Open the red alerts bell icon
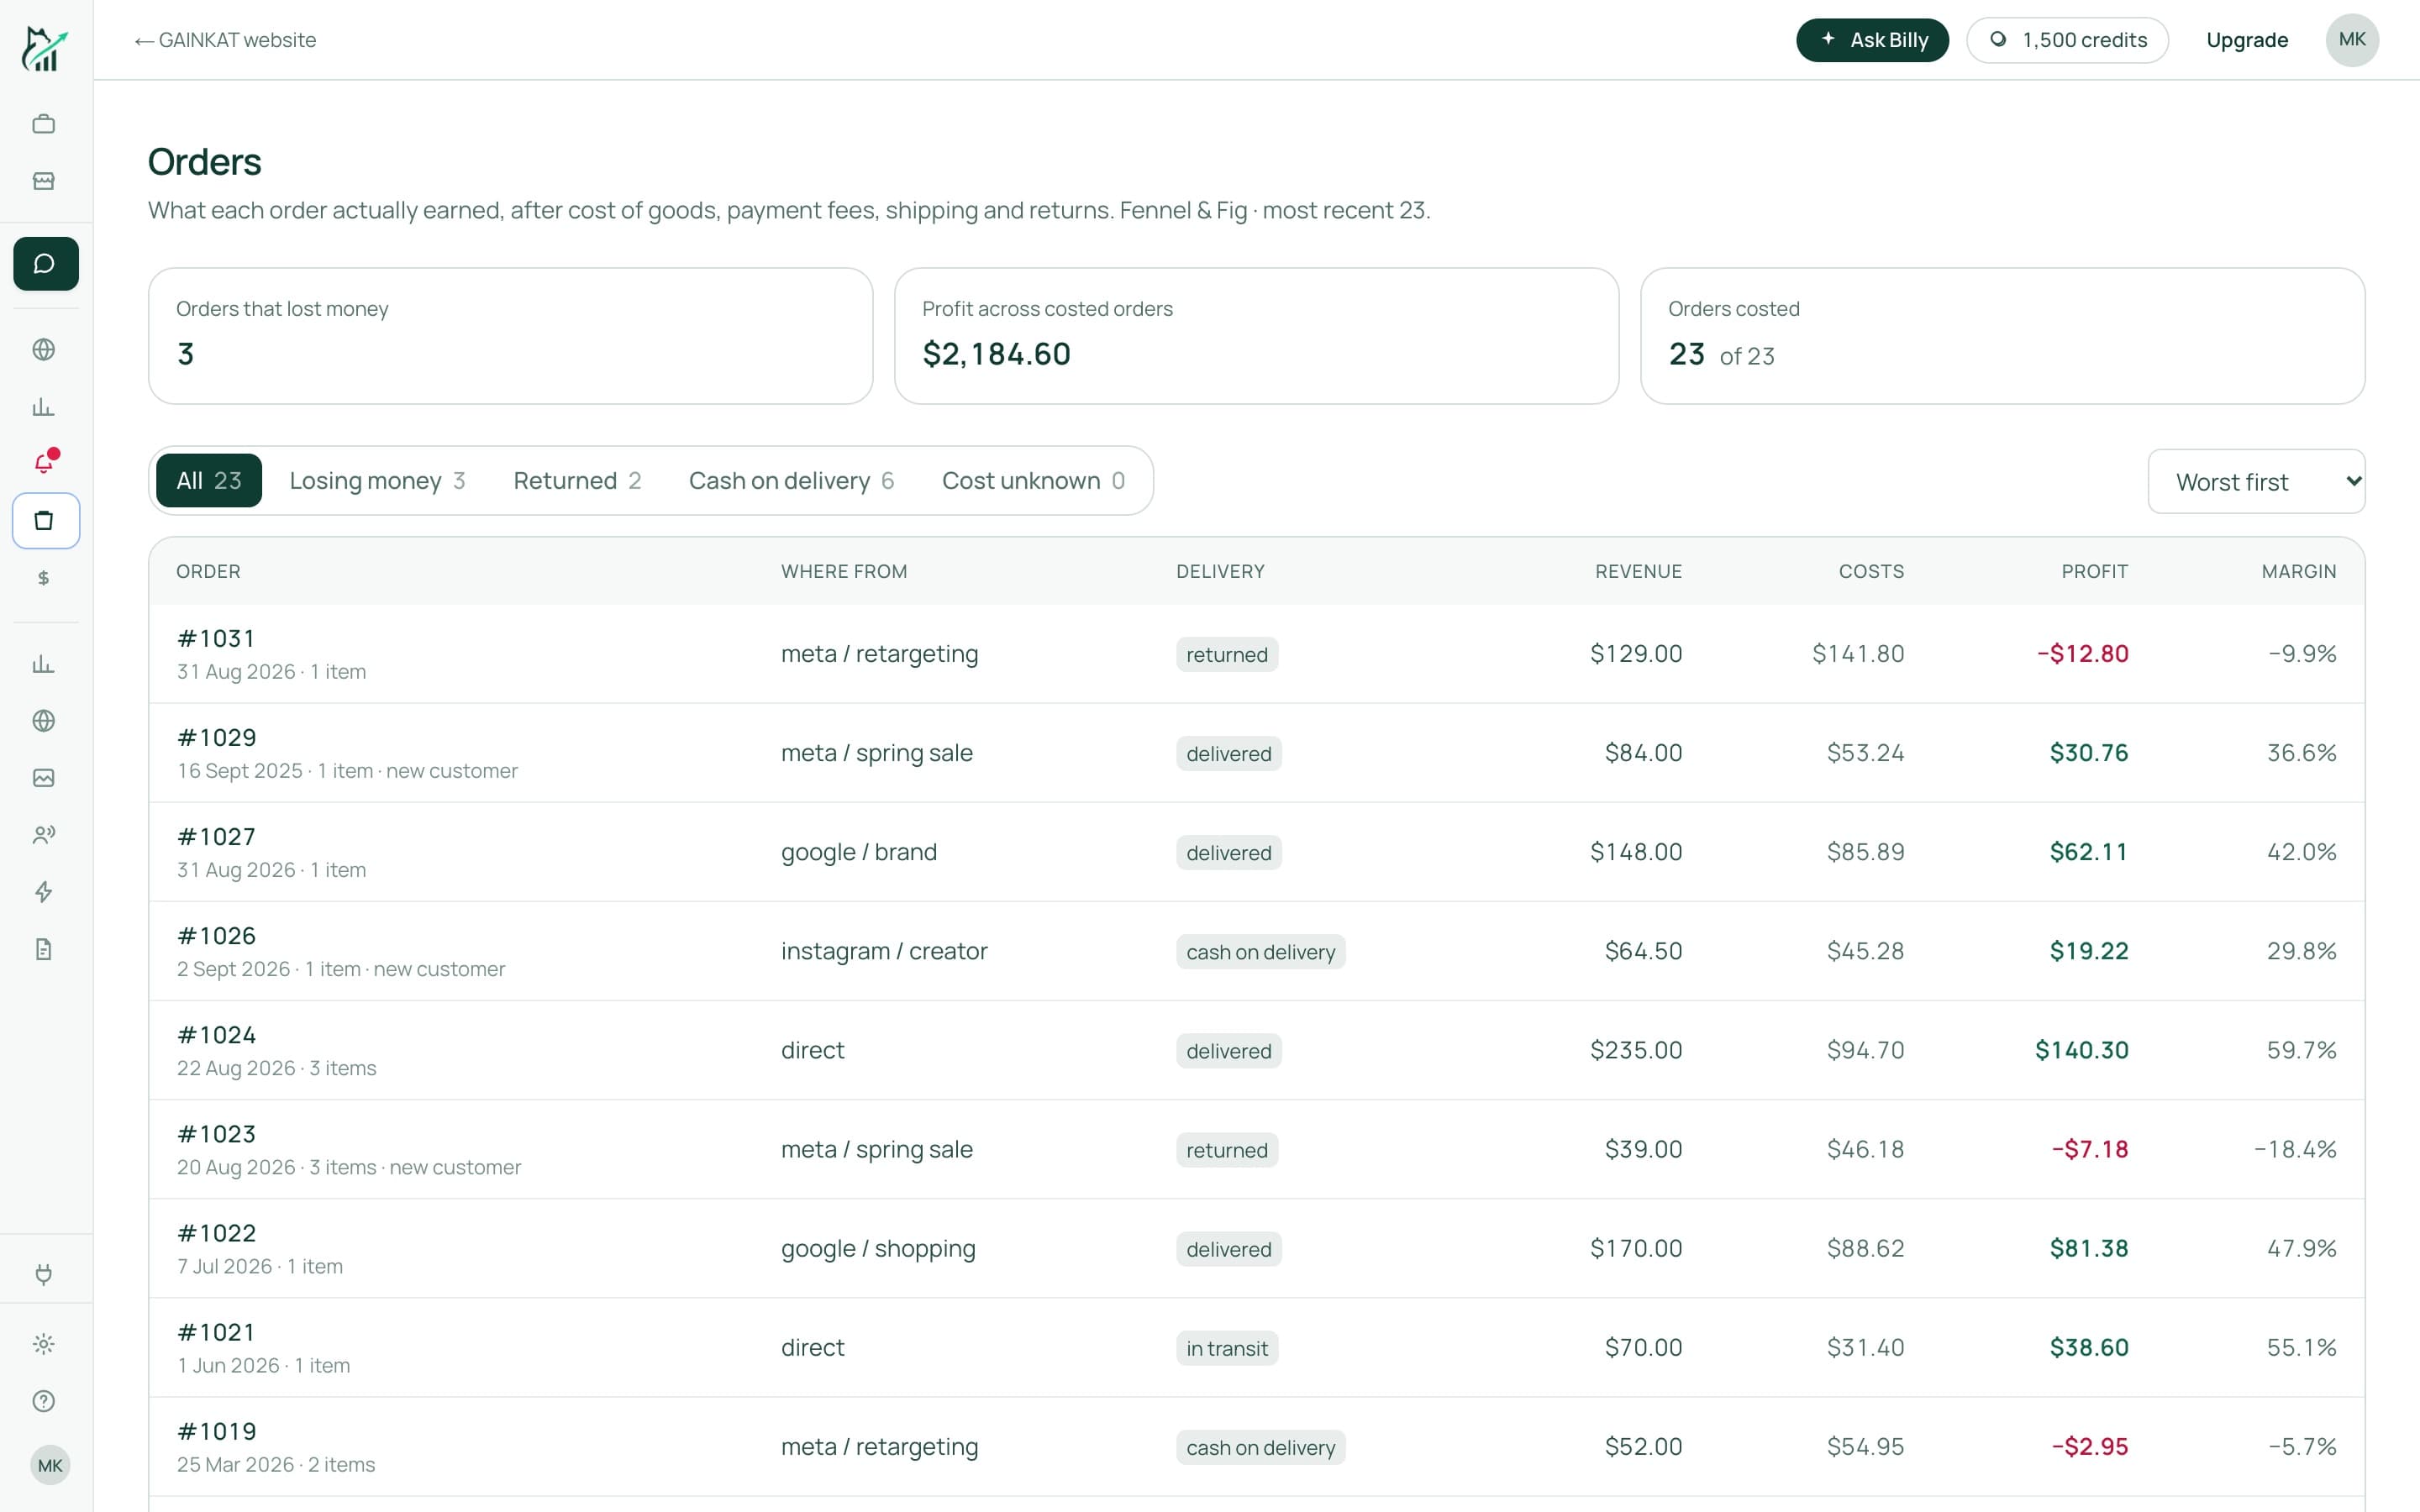Image resolution: width=2420 pixels, height=1512 pixels. pyautogui.click(x=44, y=462)
